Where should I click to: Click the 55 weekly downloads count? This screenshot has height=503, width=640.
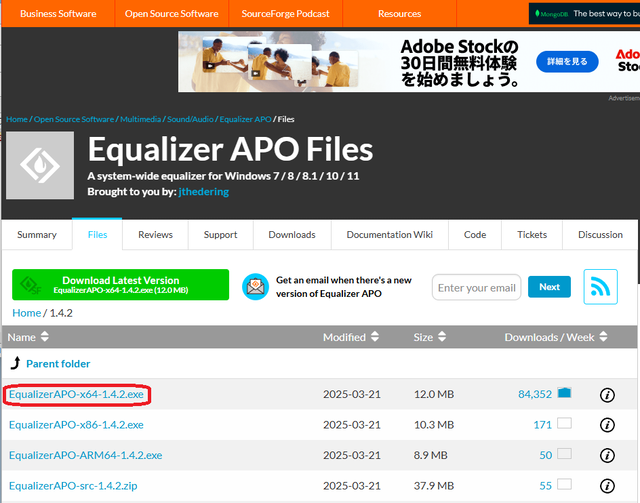[x=546, y=486]
